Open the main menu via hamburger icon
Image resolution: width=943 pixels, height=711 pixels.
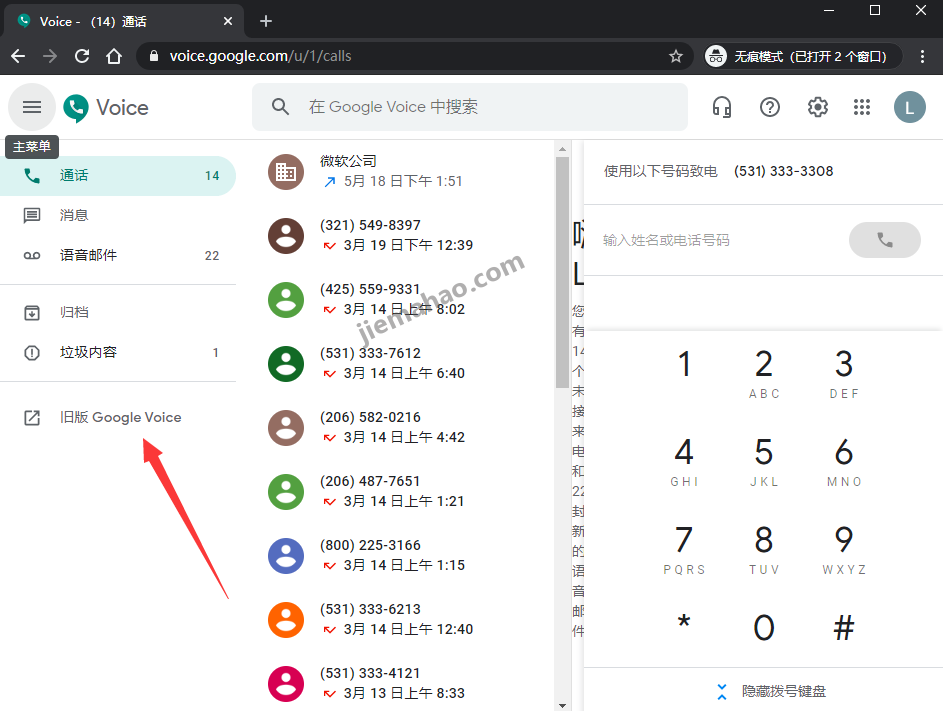[31, 106]
